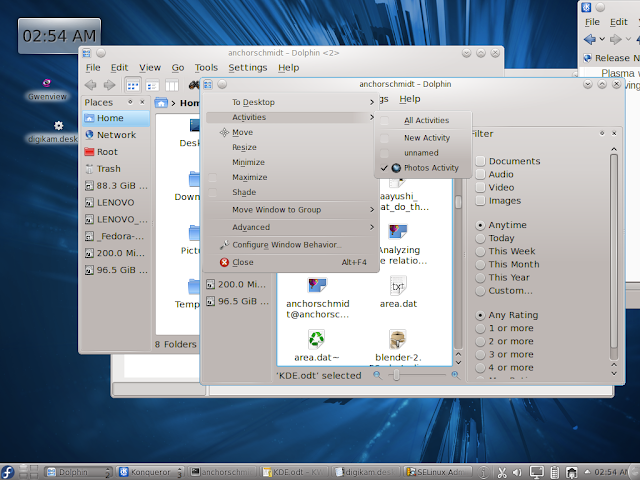Switch to digikam.desk taskbar entry
Viewport: 640px width, 480px height.
(x=366, y=472)
